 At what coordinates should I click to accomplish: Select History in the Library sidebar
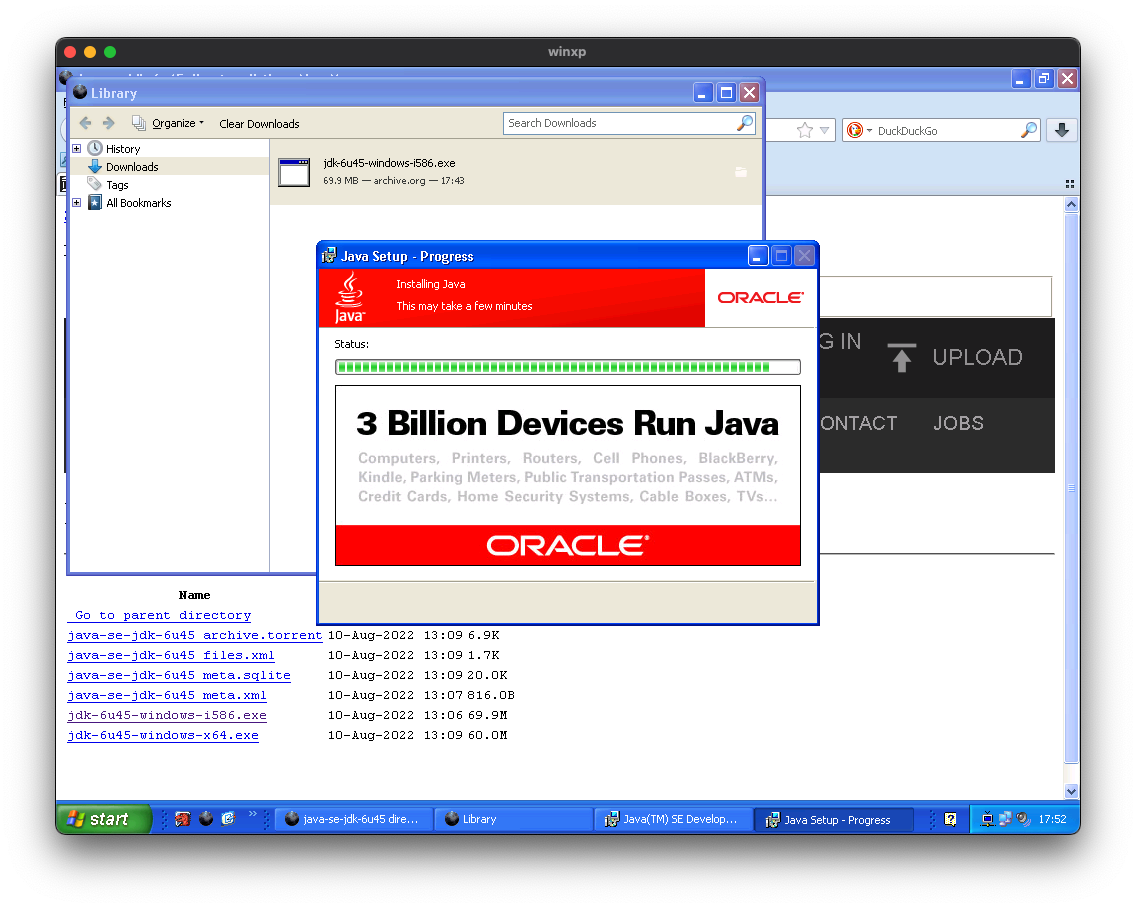point(122,149)
